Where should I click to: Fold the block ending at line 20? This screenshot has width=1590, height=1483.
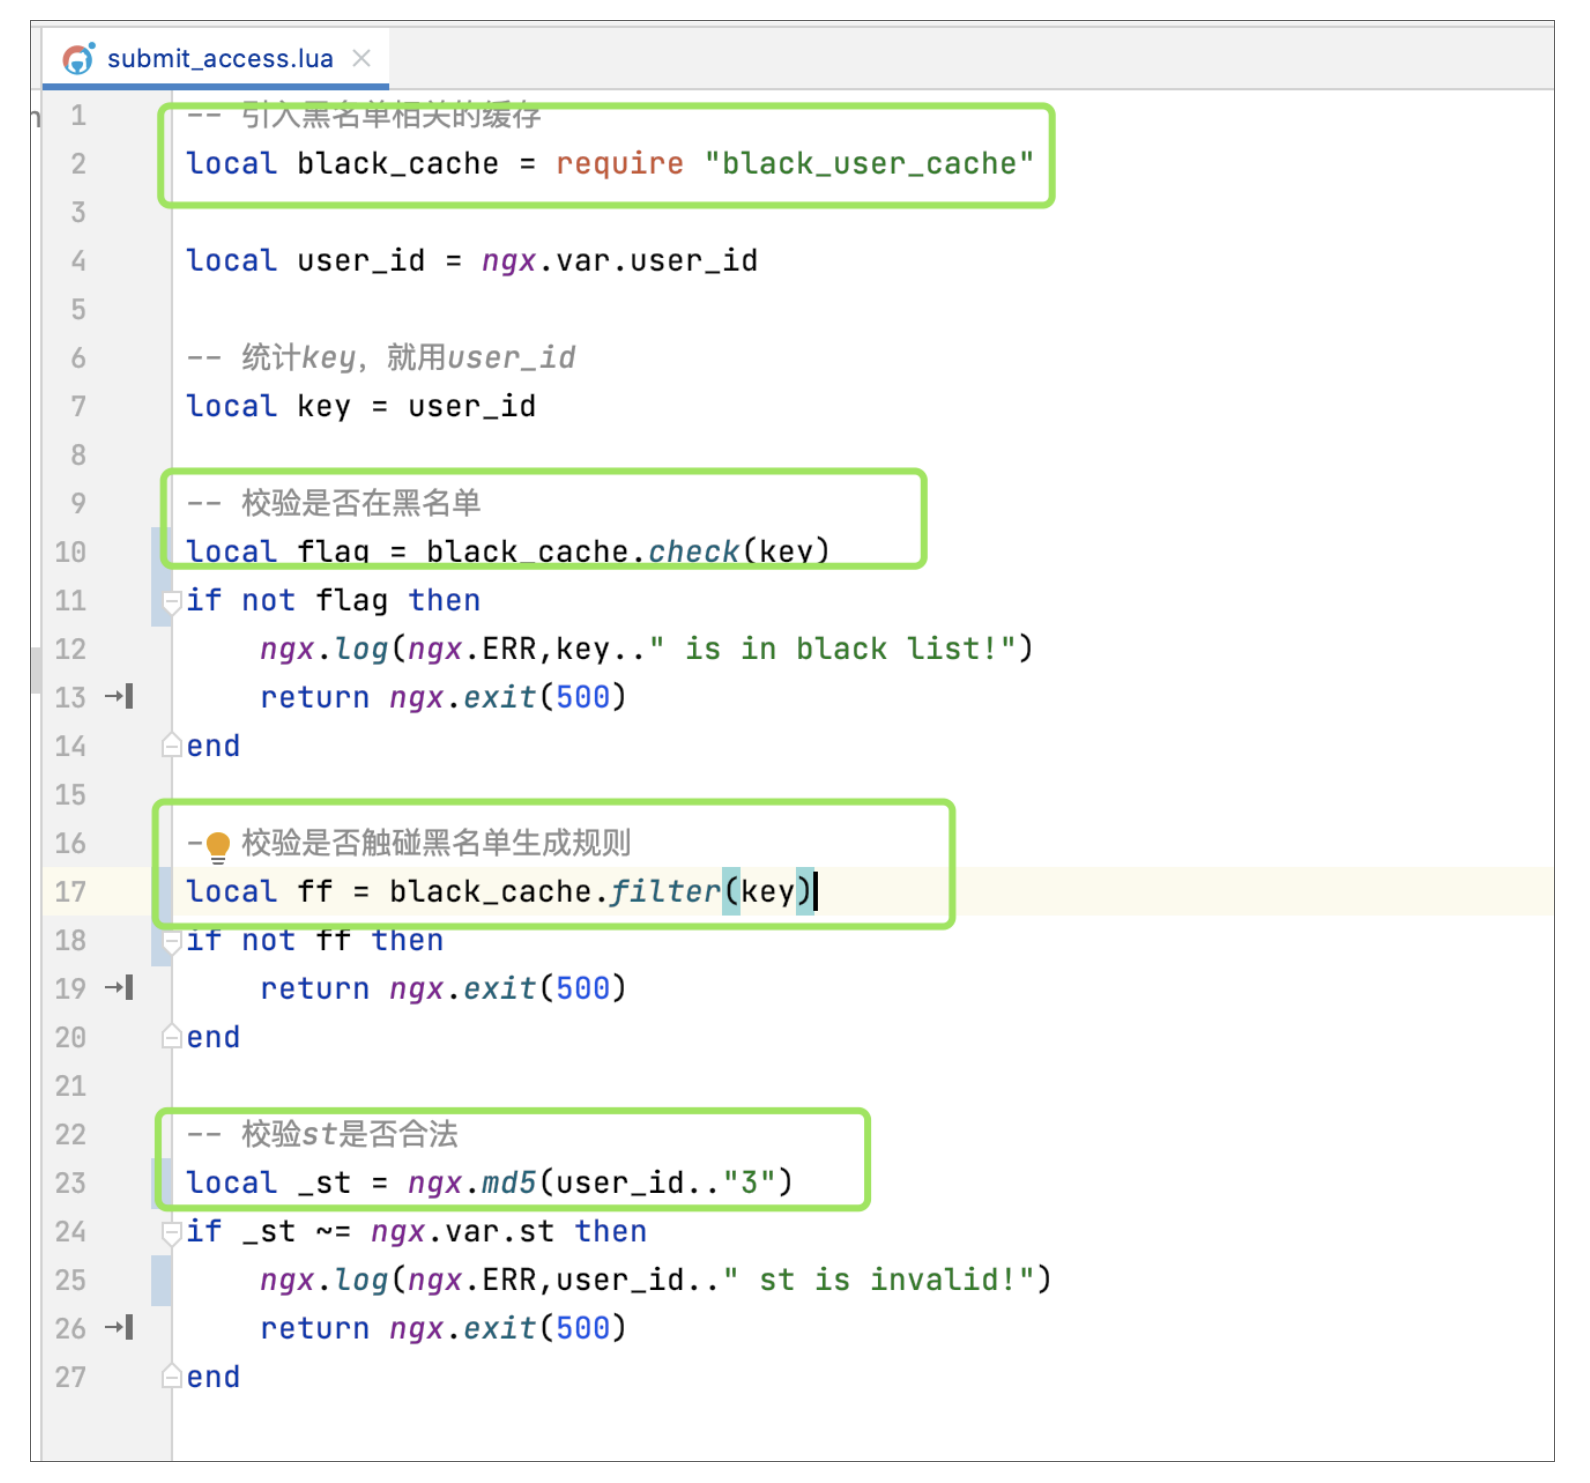point(171,1037)
